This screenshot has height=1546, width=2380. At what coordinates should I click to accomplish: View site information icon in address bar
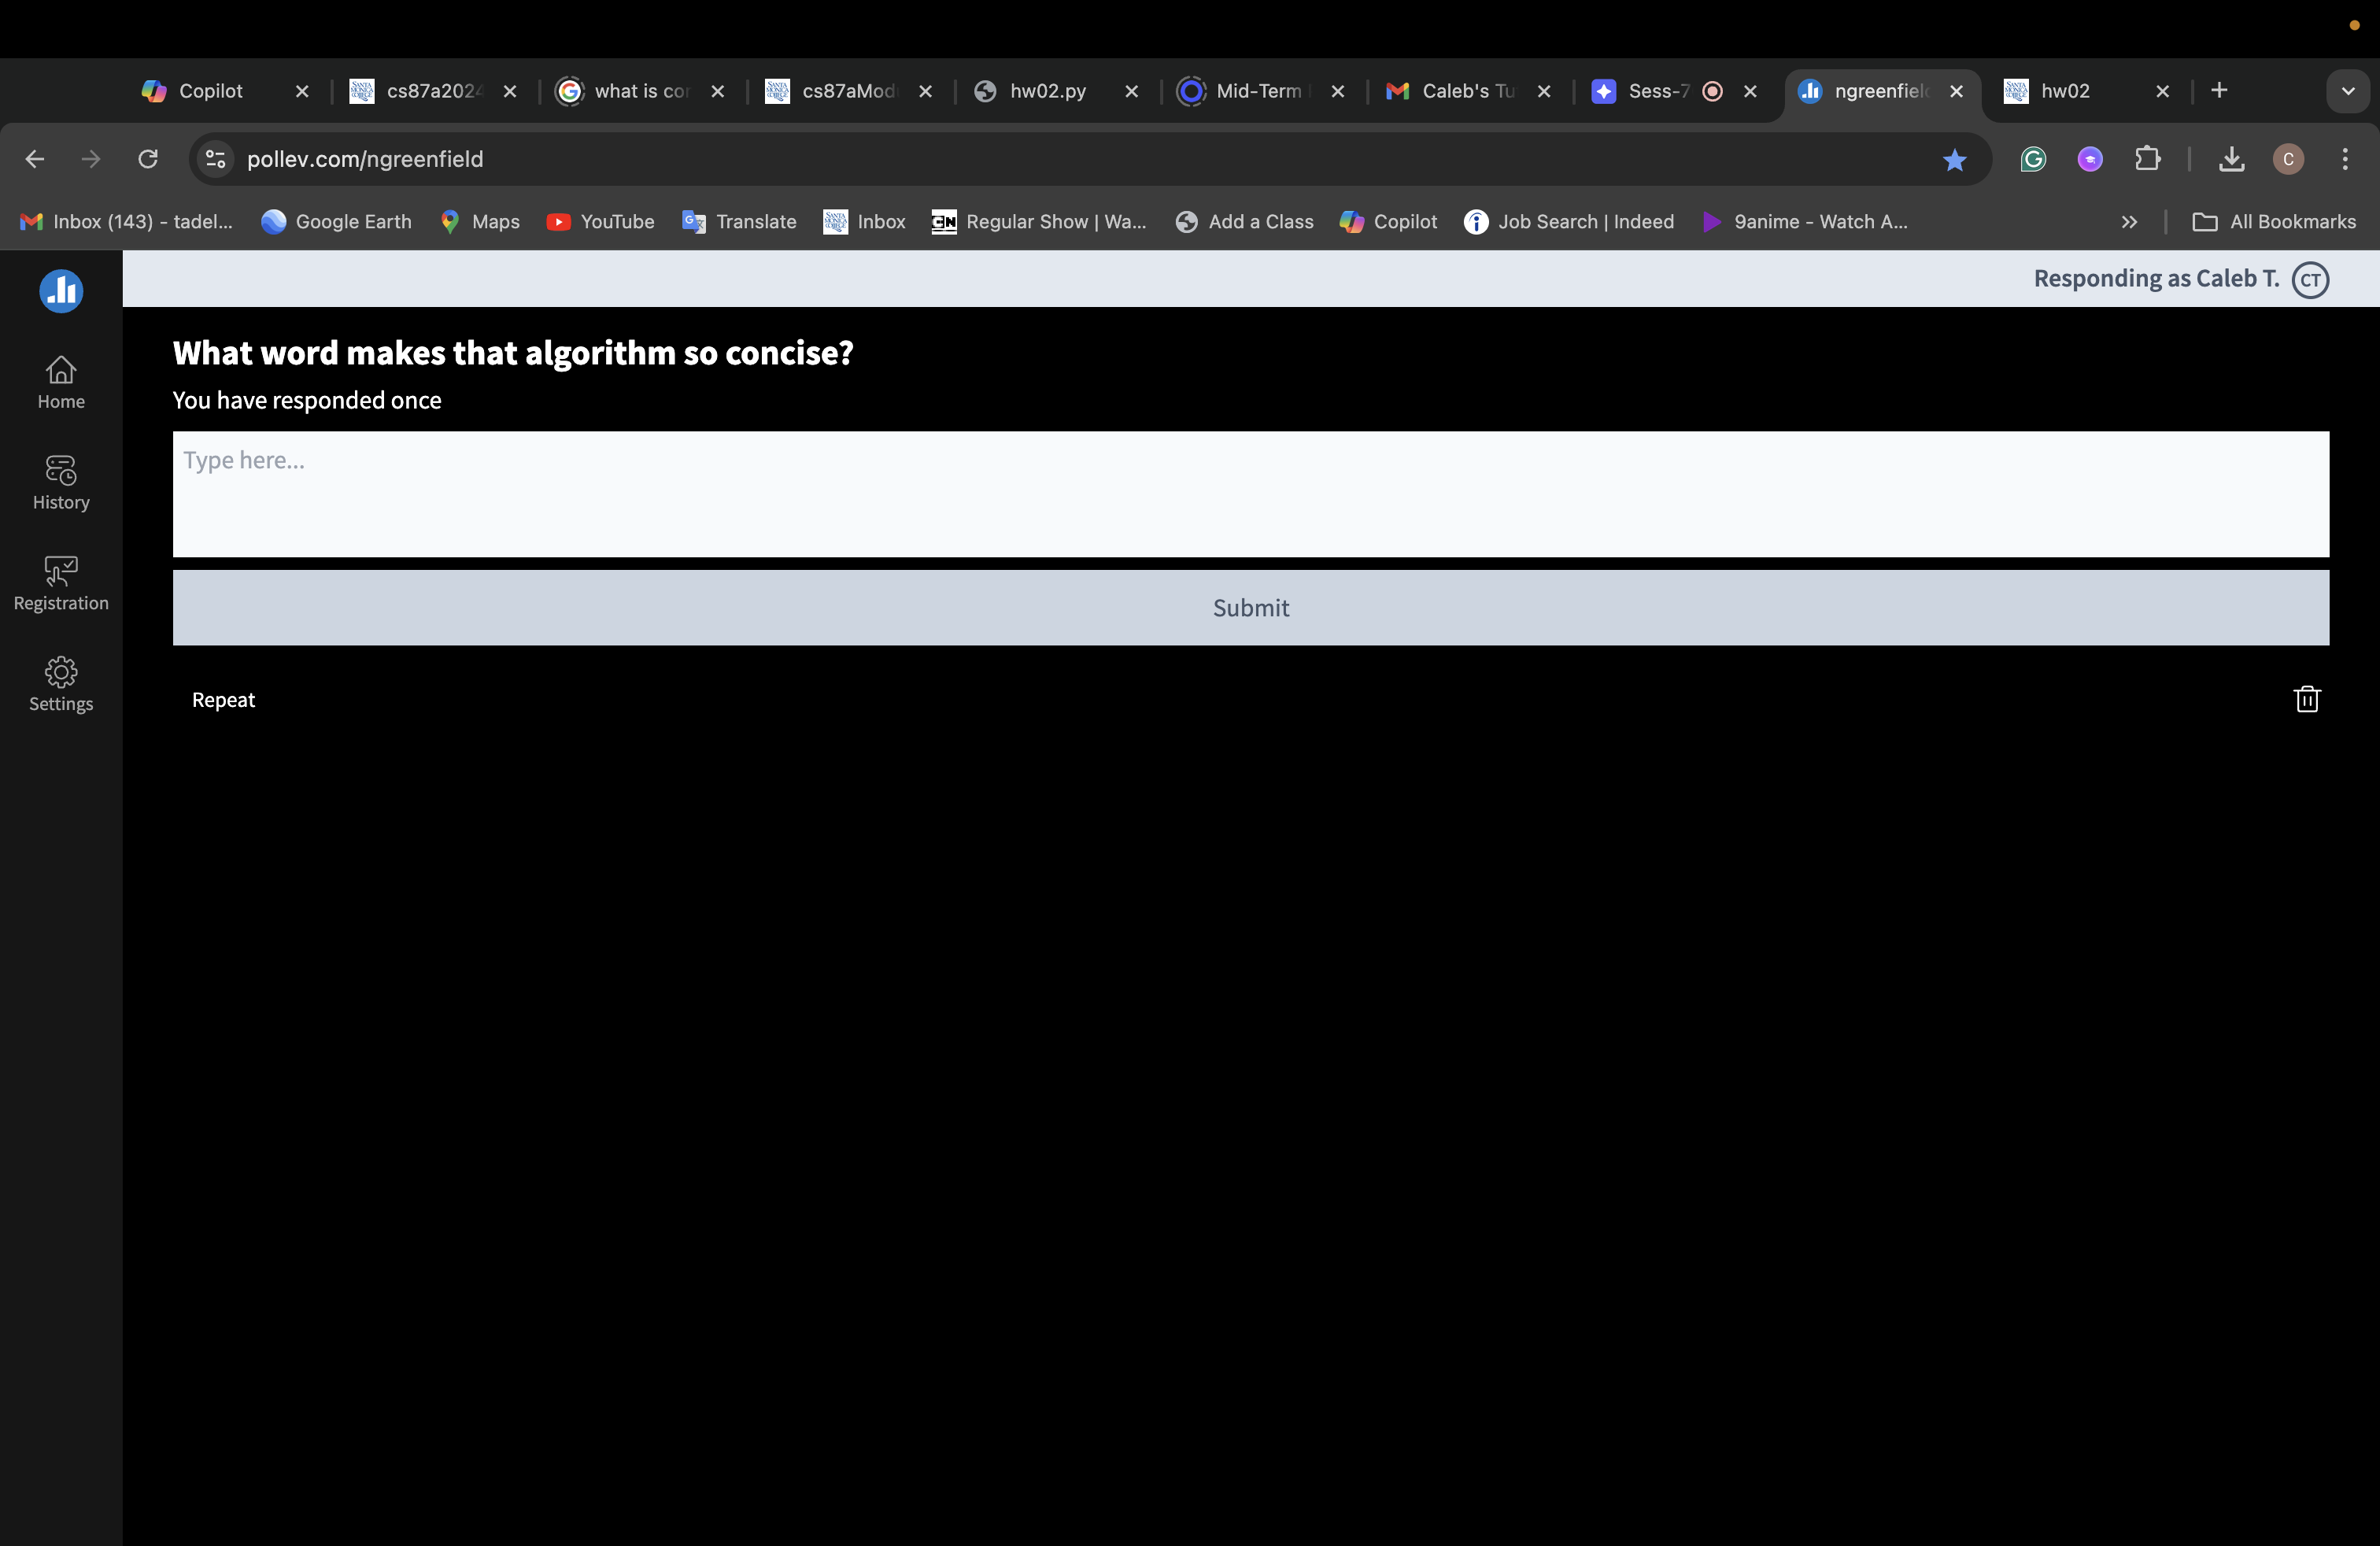pos(215,159)
